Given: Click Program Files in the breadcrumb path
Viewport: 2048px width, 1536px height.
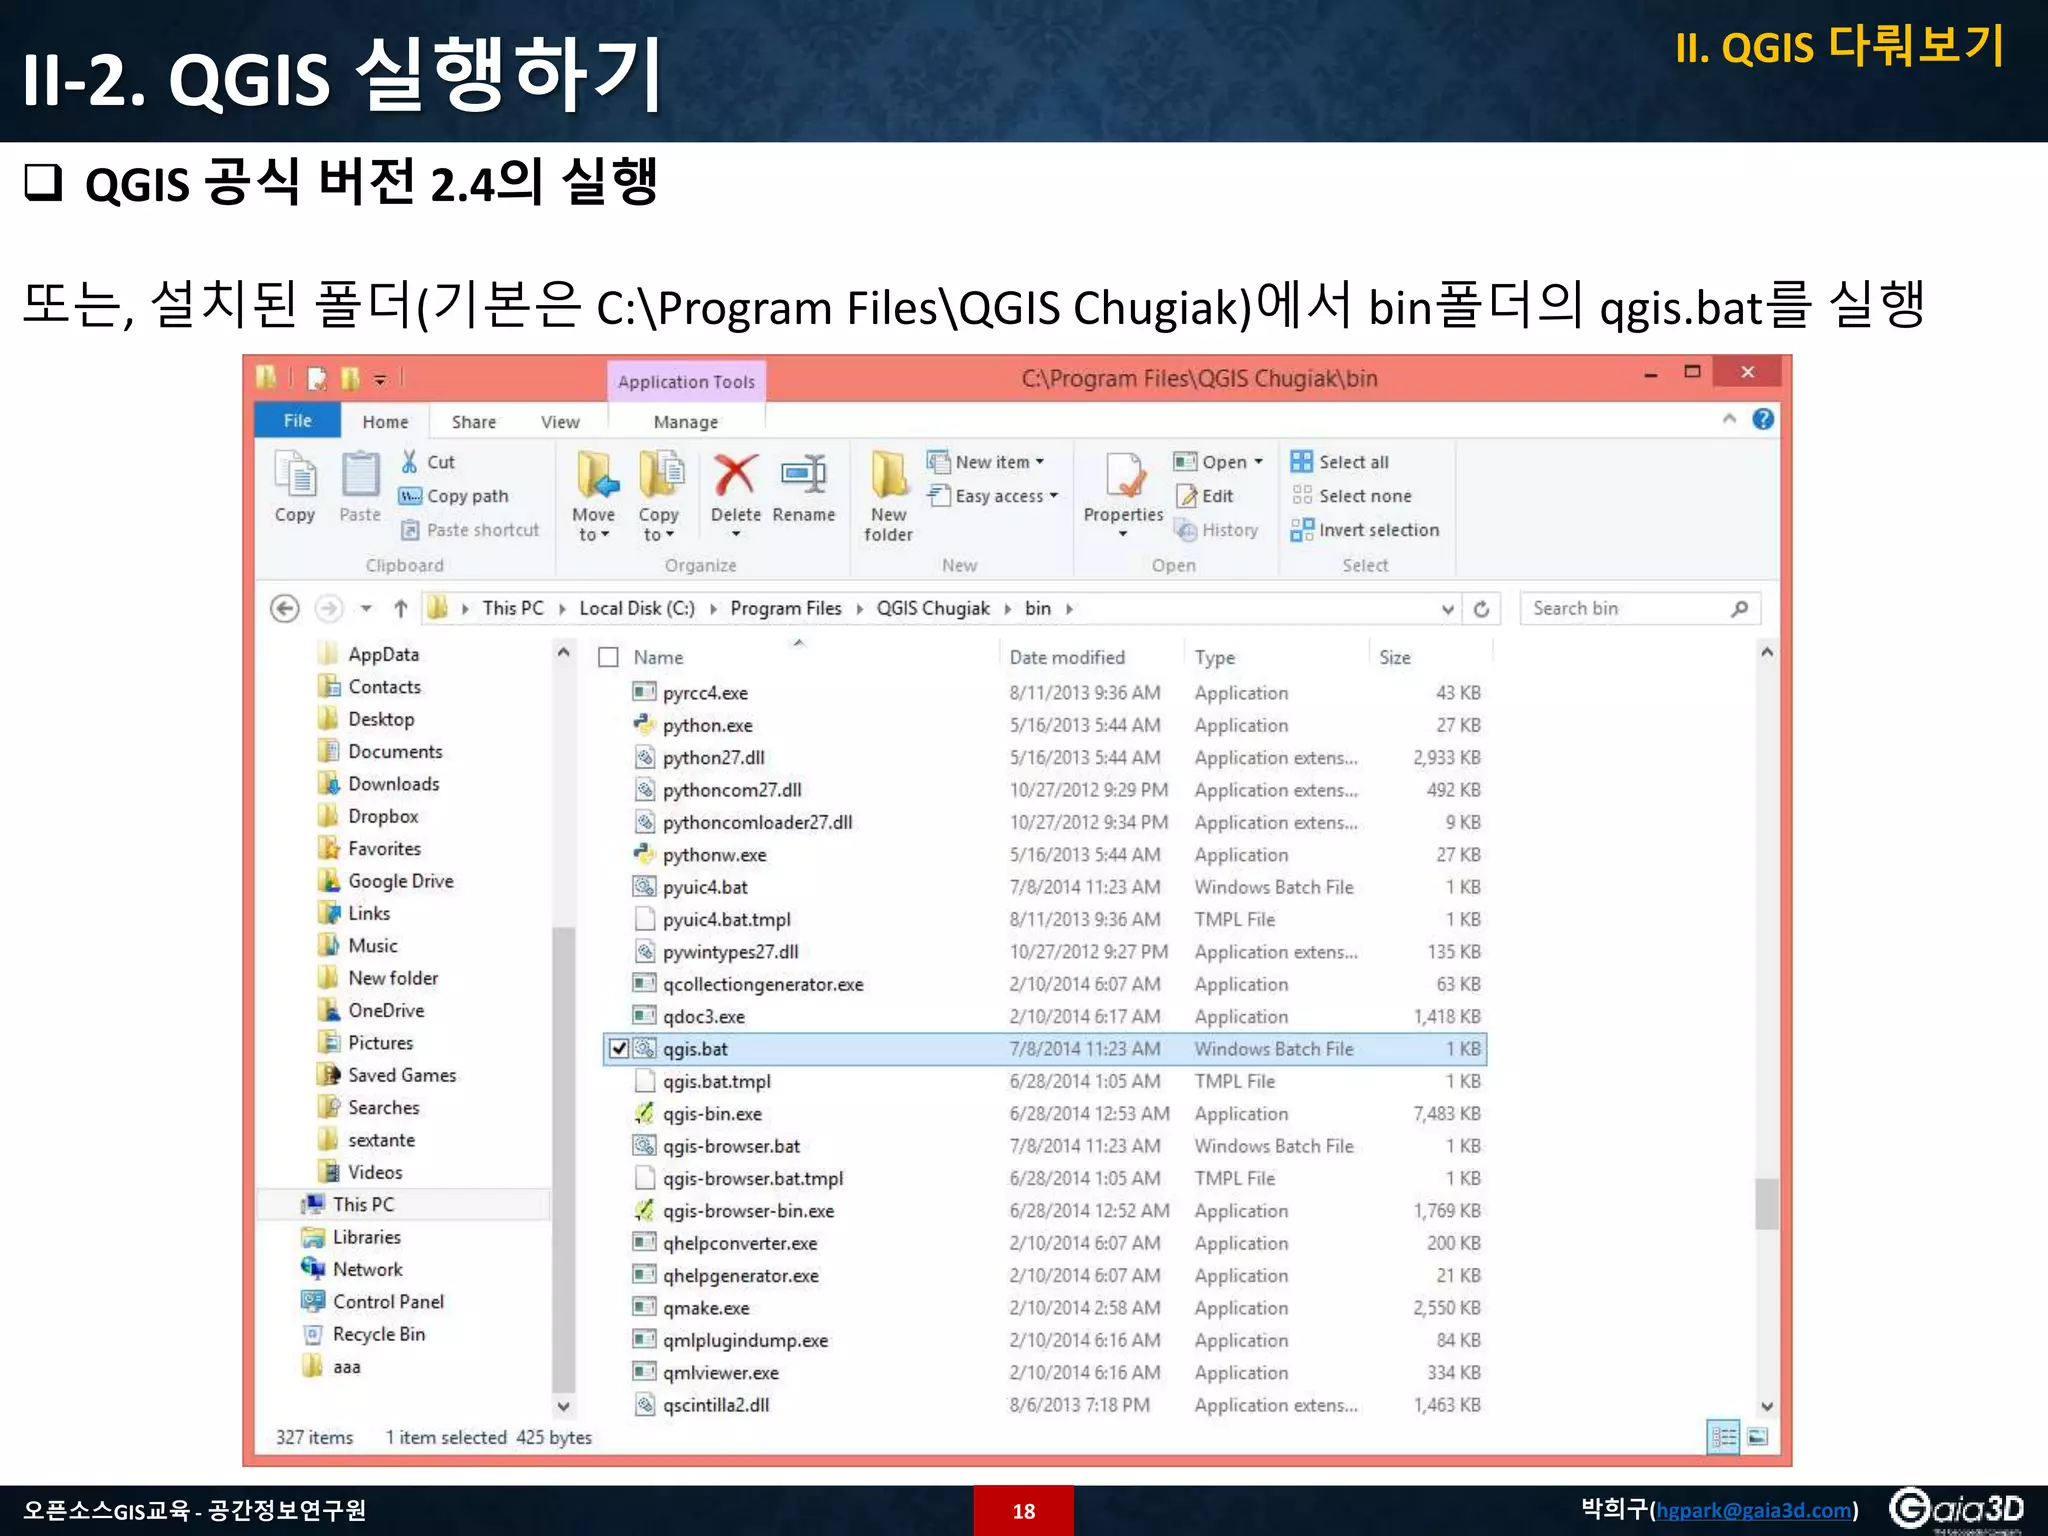Looking at the screenshot, I should click(786, 608).
